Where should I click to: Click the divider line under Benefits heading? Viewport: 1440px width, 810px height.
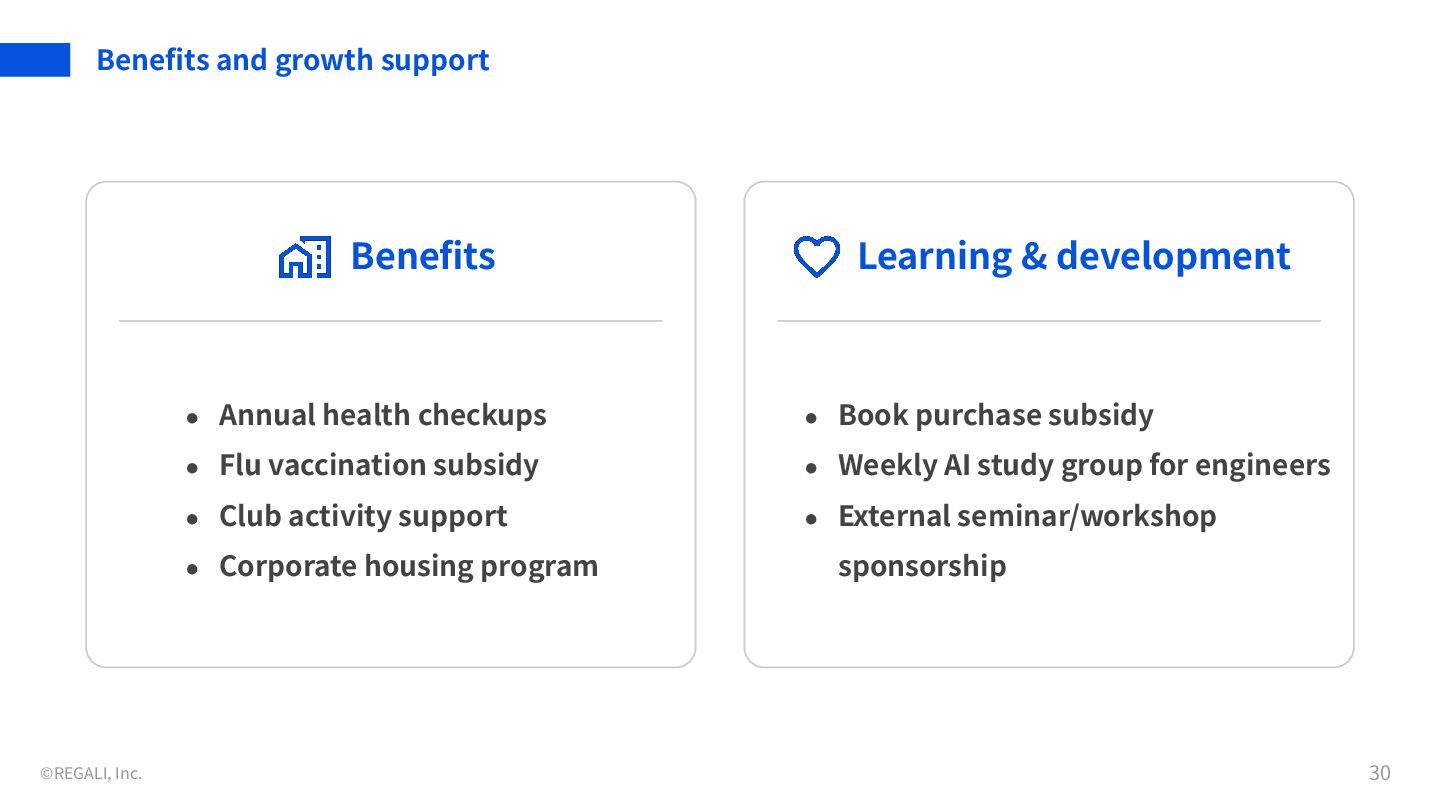[x=390, y=321]
